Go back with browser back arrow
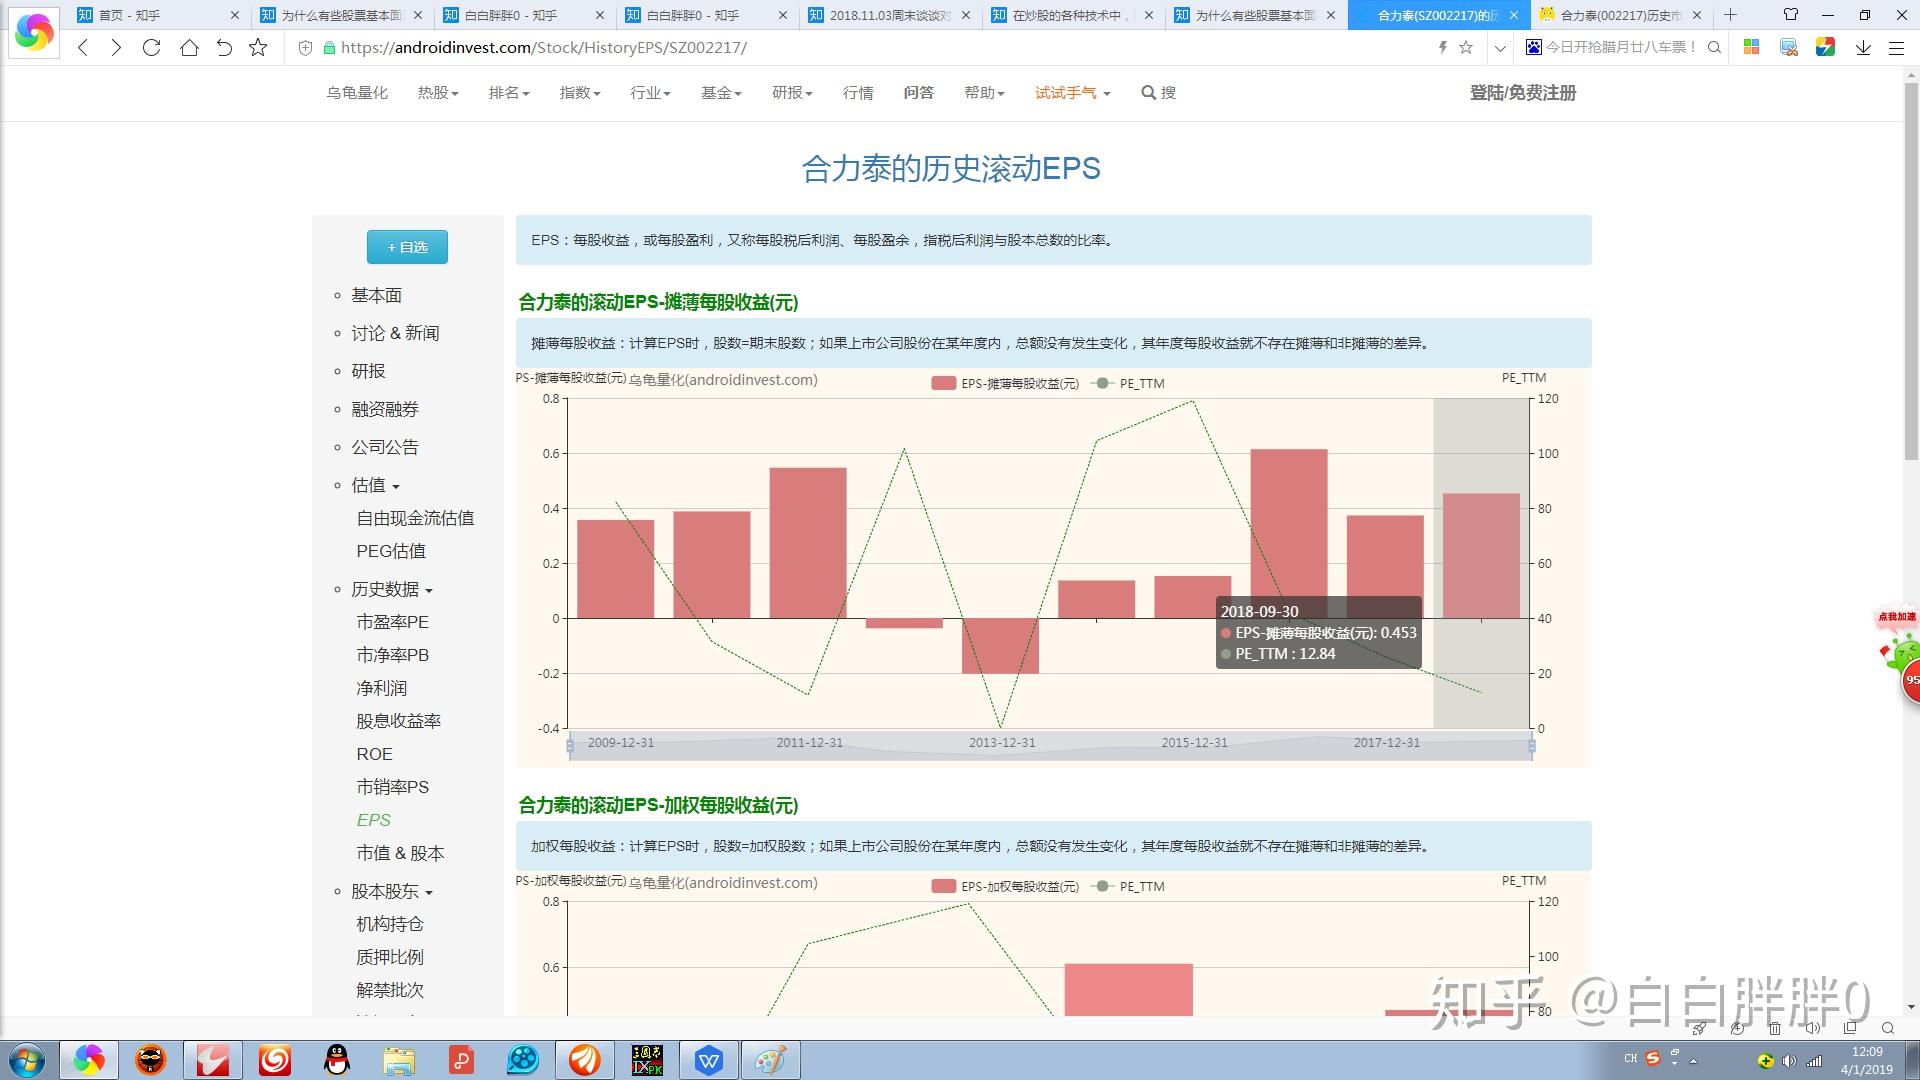 pyautogui.click(x=84, y=48)
